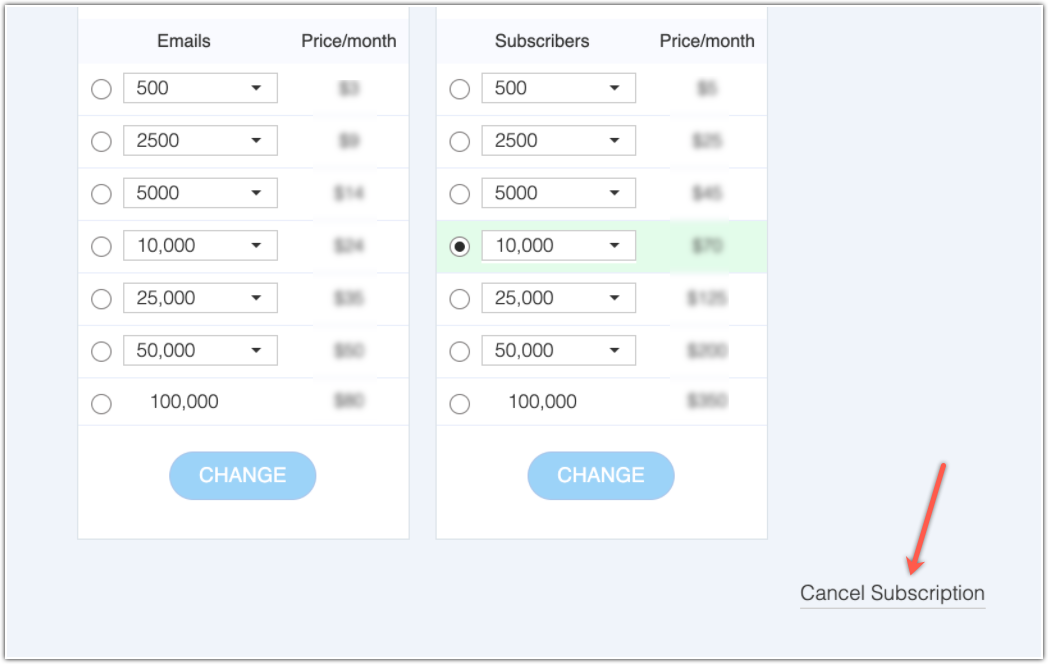
Task: Pick the 25,000 subscribers radio button
Action: tap(459, 298)
